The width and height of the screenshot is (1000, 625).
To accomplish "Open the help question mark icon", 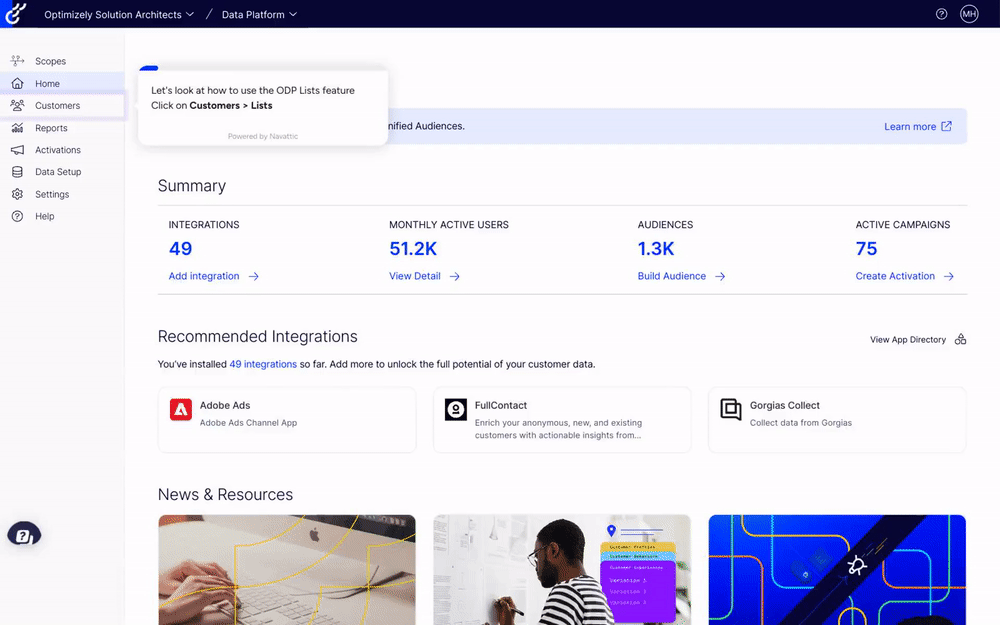I will click(941, 14).
